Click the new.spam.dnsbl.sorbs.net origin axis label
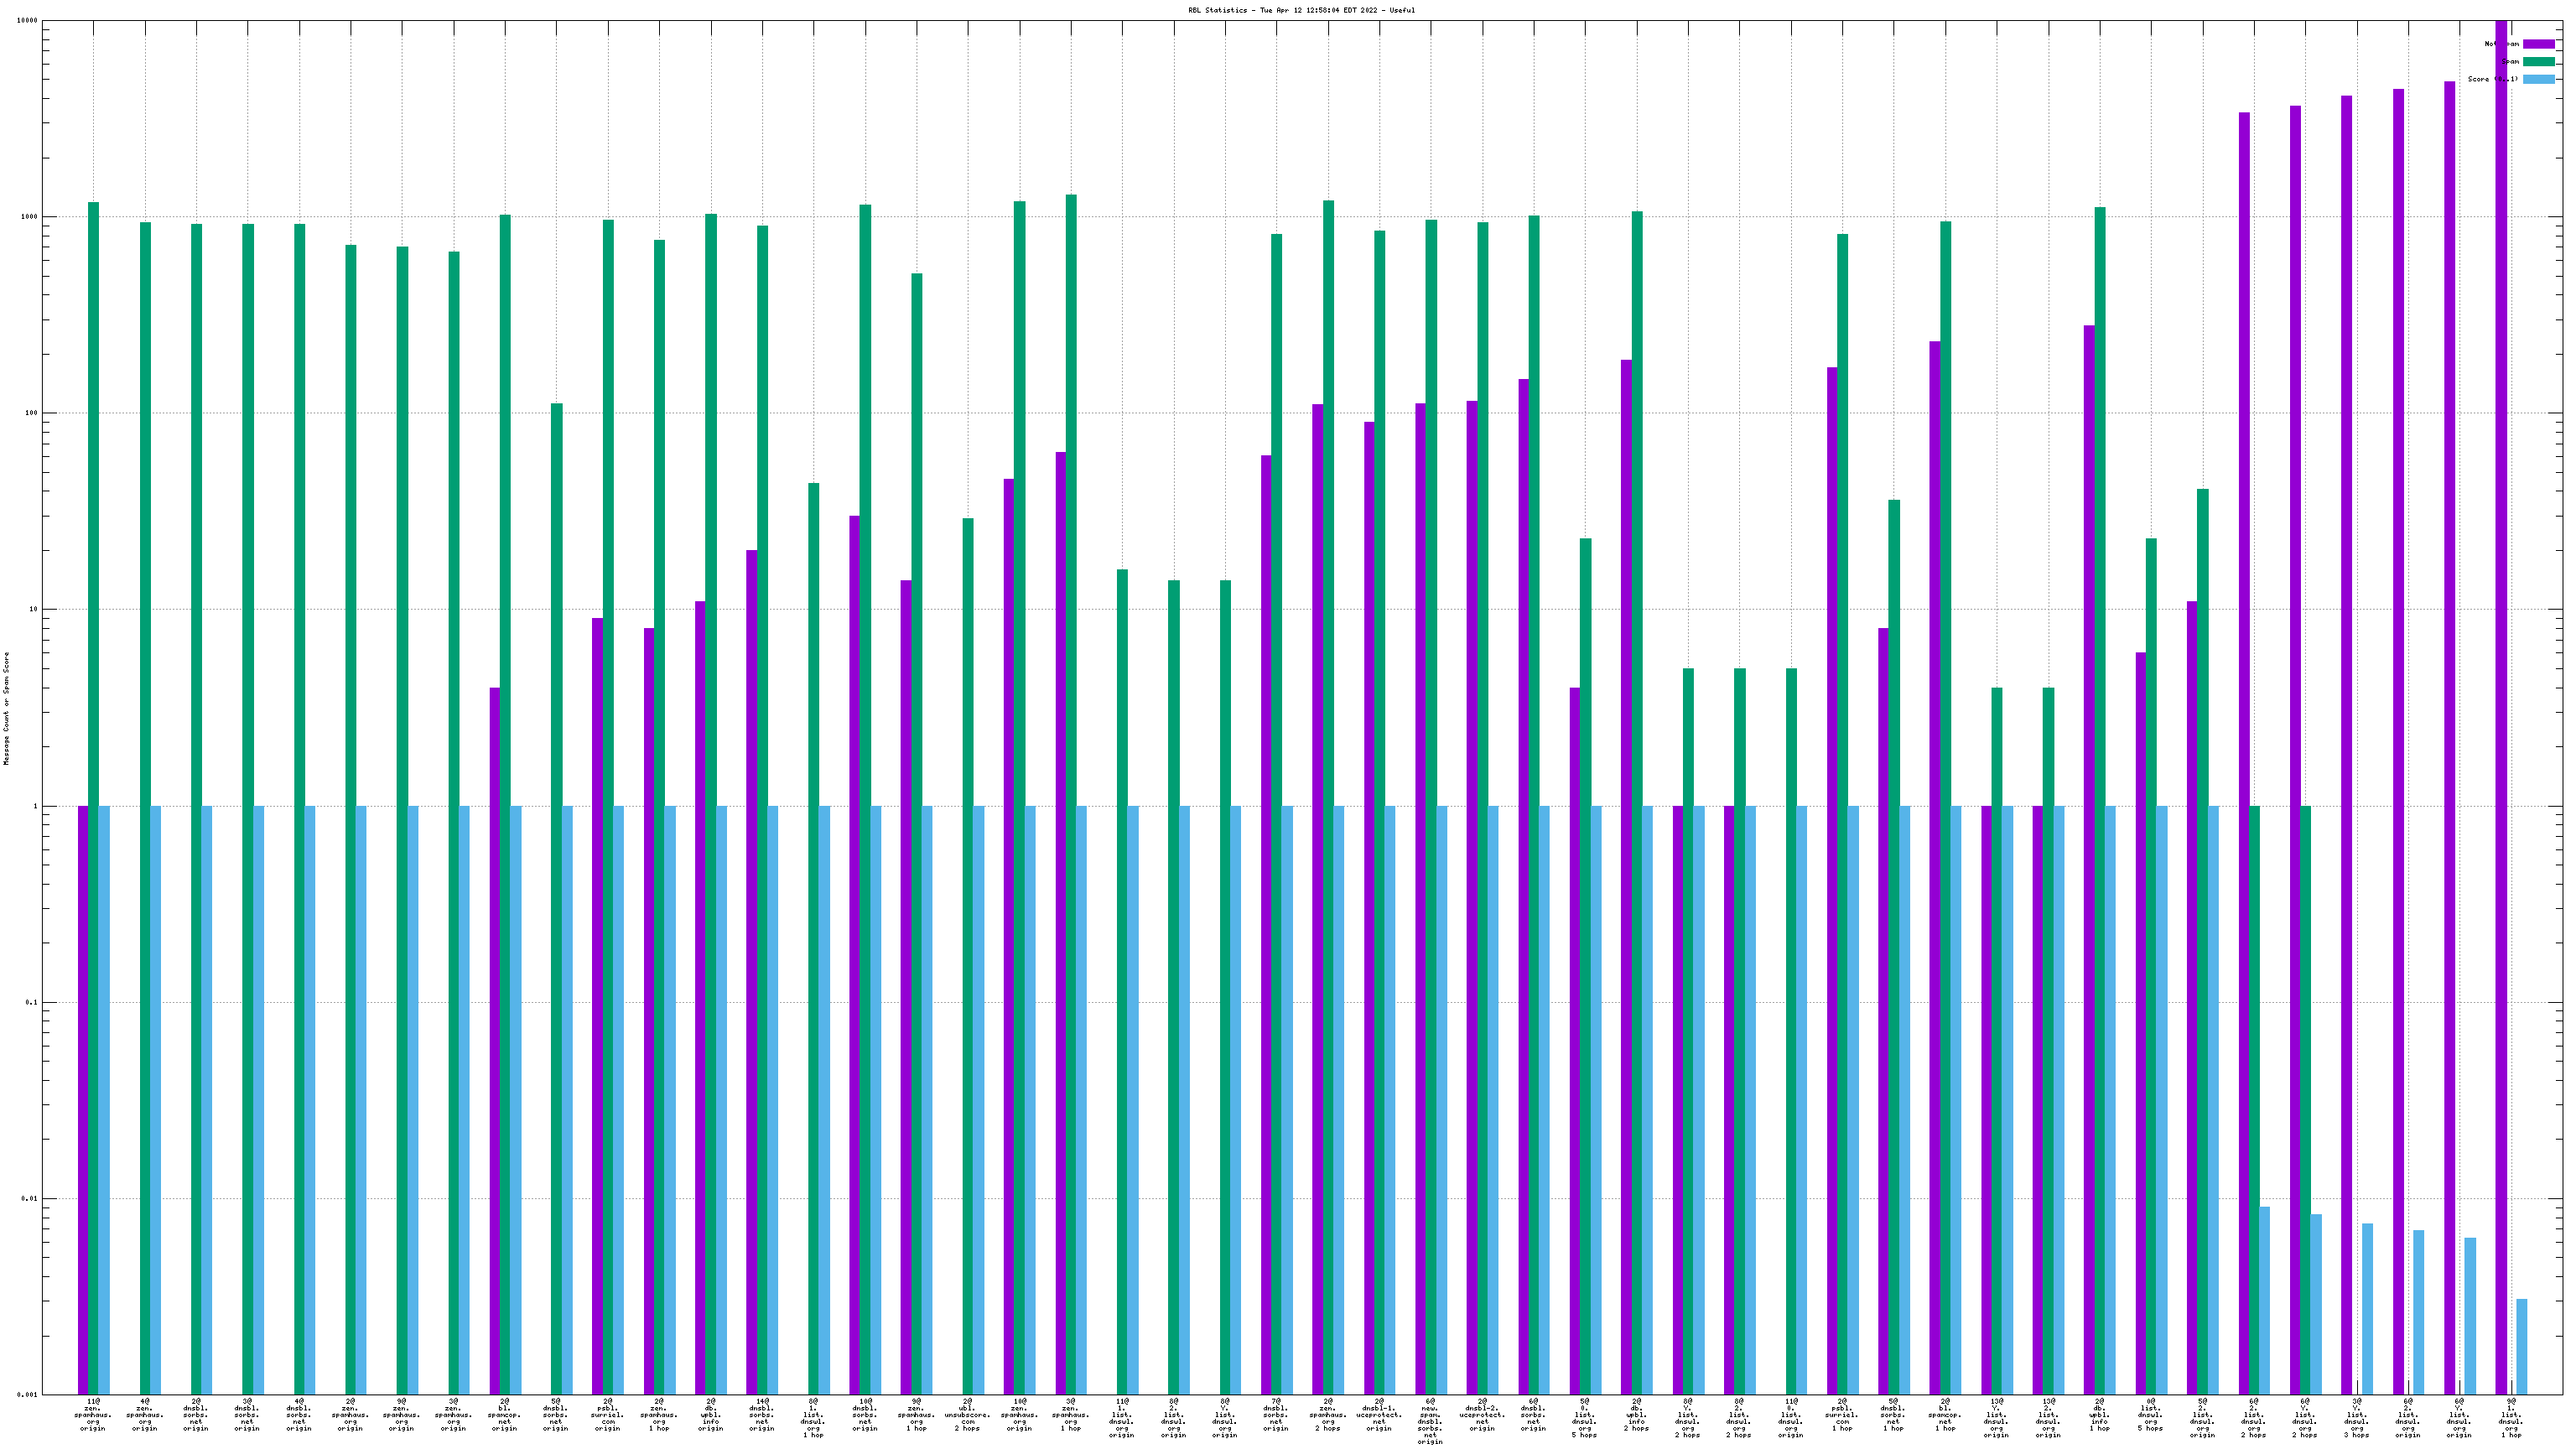 pyautogui.click(x=1430, y=1421)
